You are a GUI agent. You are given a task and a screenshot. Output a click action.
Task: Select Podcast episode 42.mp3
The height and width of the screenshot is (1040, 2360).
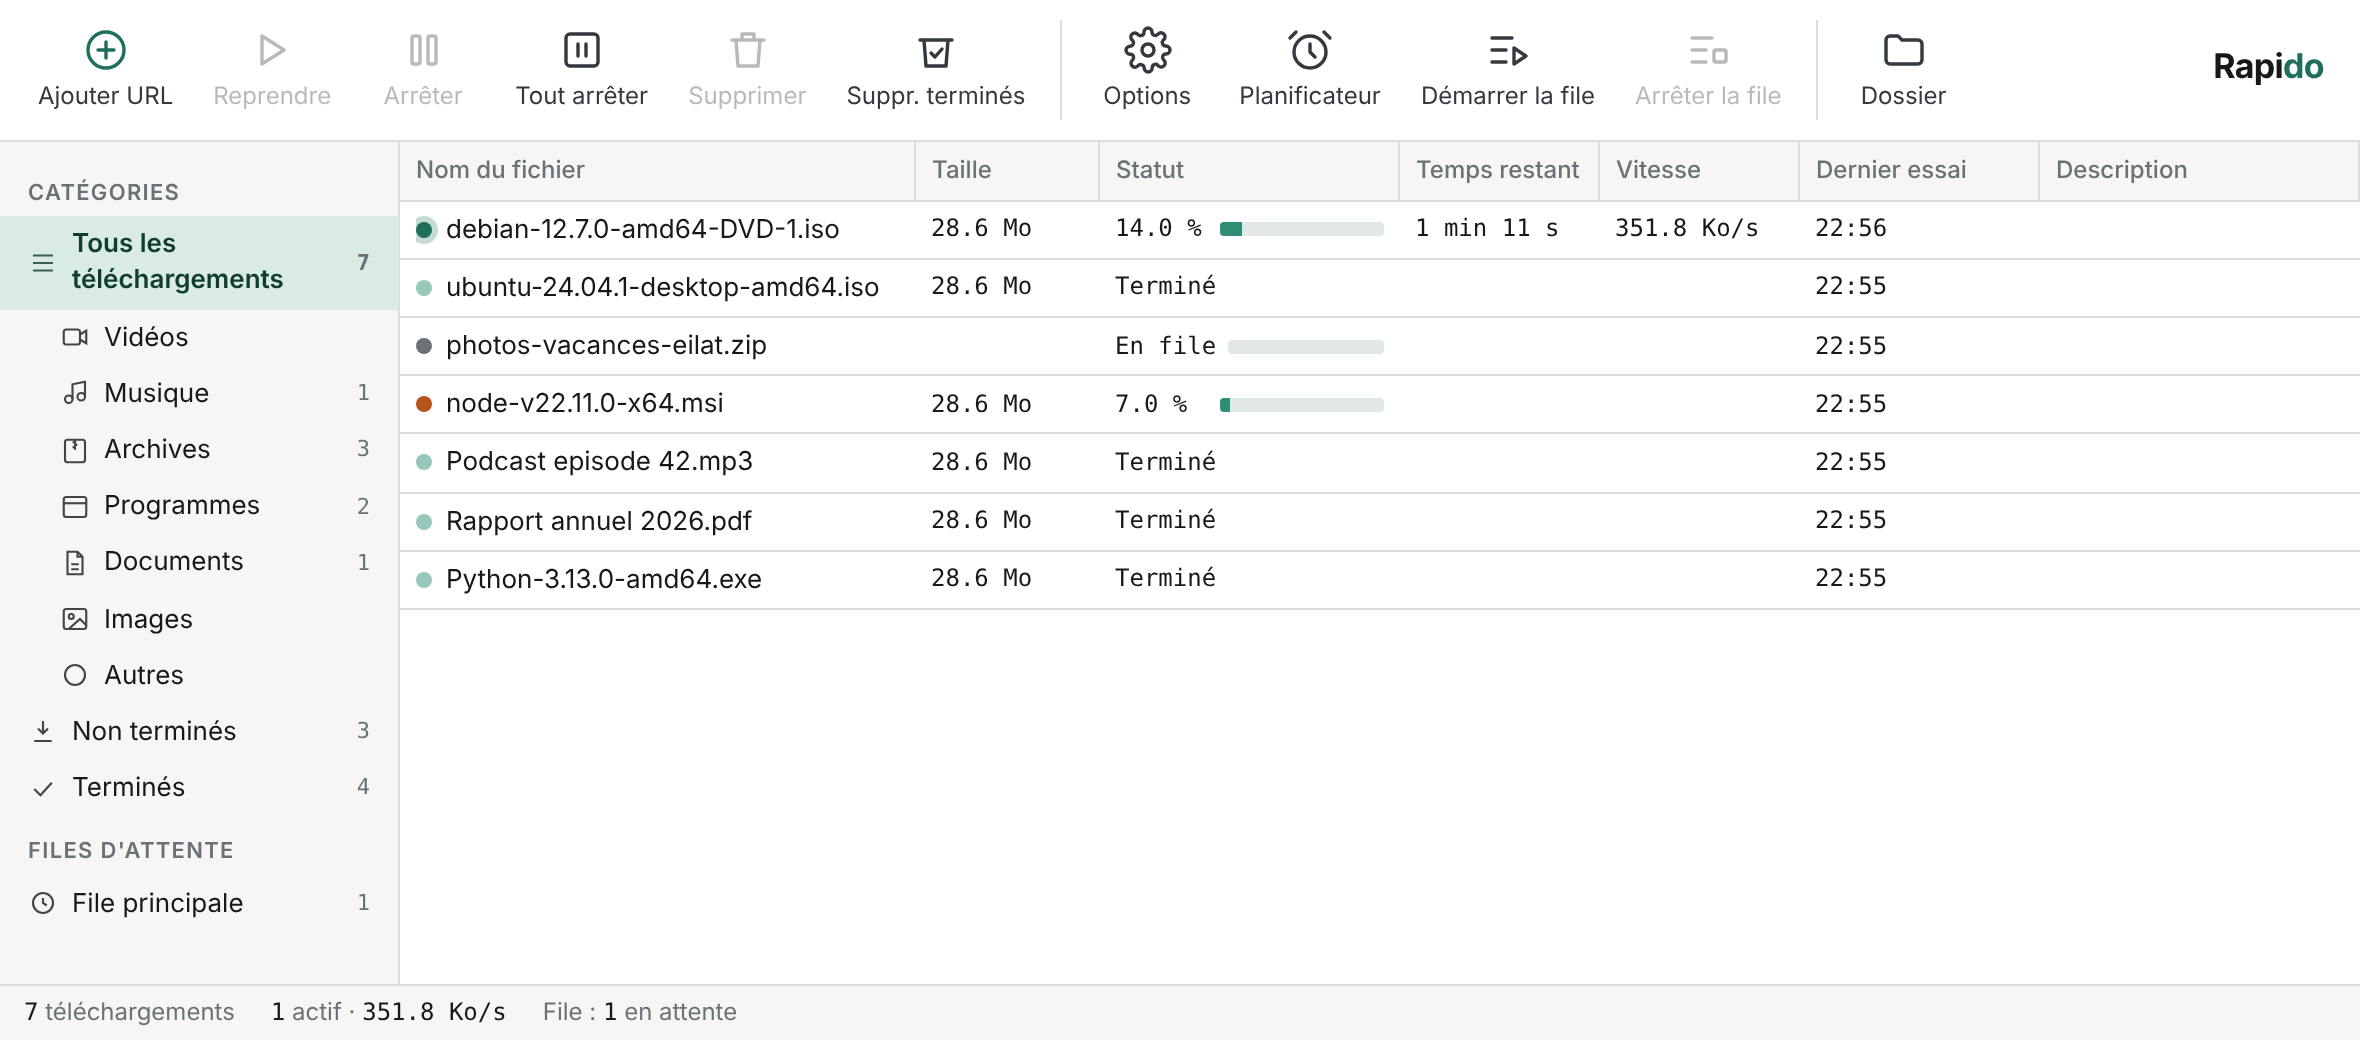coord(1380,462)
